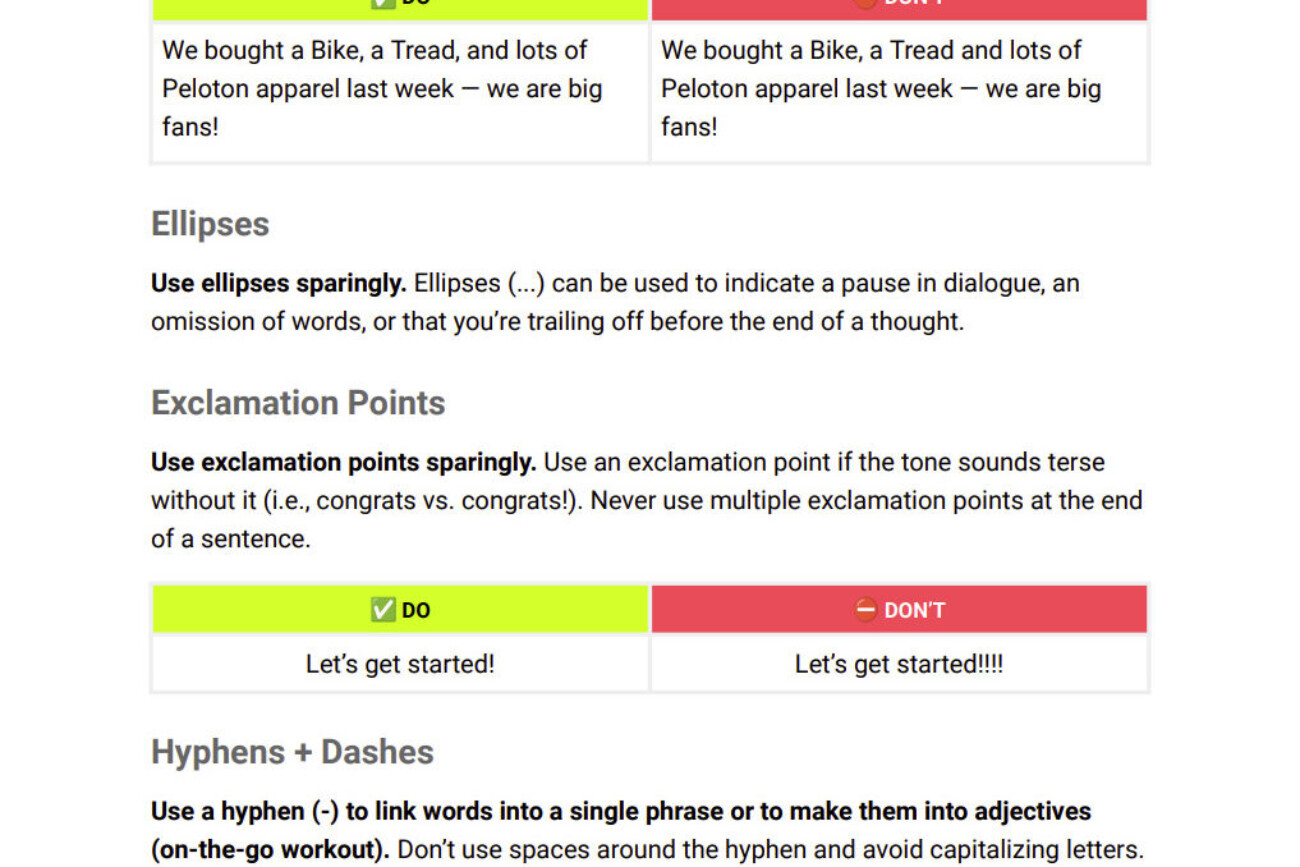Click the bold "Use ellipses sparingly." text
This screenshot has width=1300, height=867.
278,283
